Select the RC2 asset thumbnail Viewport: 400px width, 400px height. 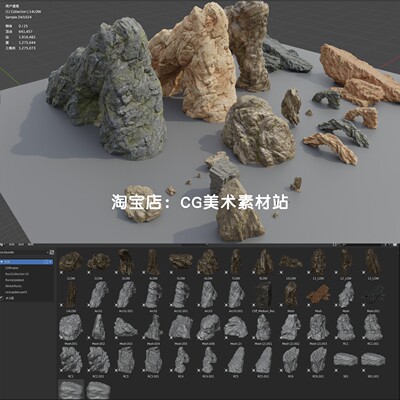point(71,360)
